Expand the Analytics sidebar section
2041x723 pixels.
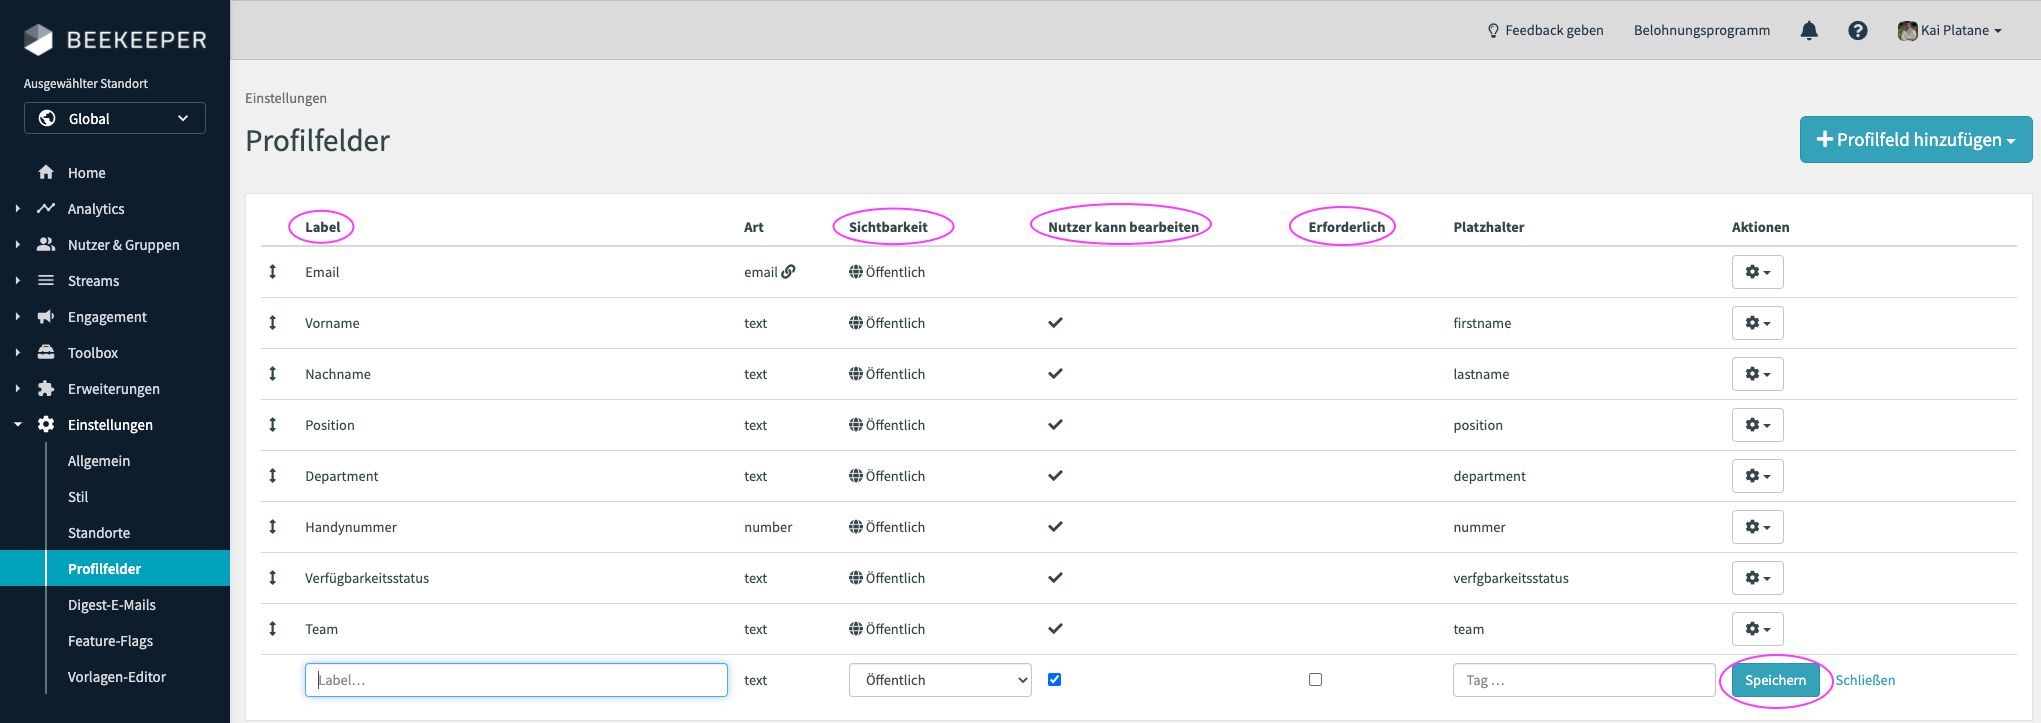pos(96,209)
